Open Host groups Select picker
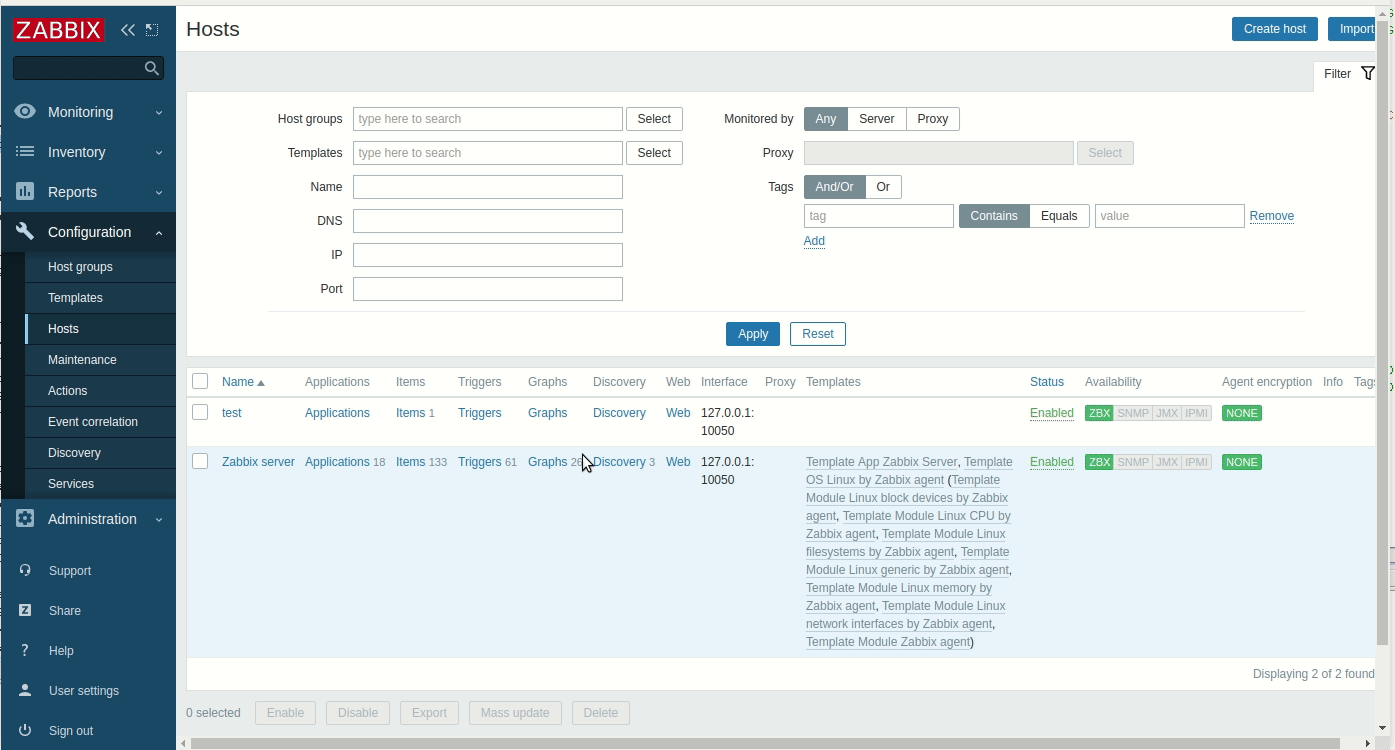 [x=654, y=119]
